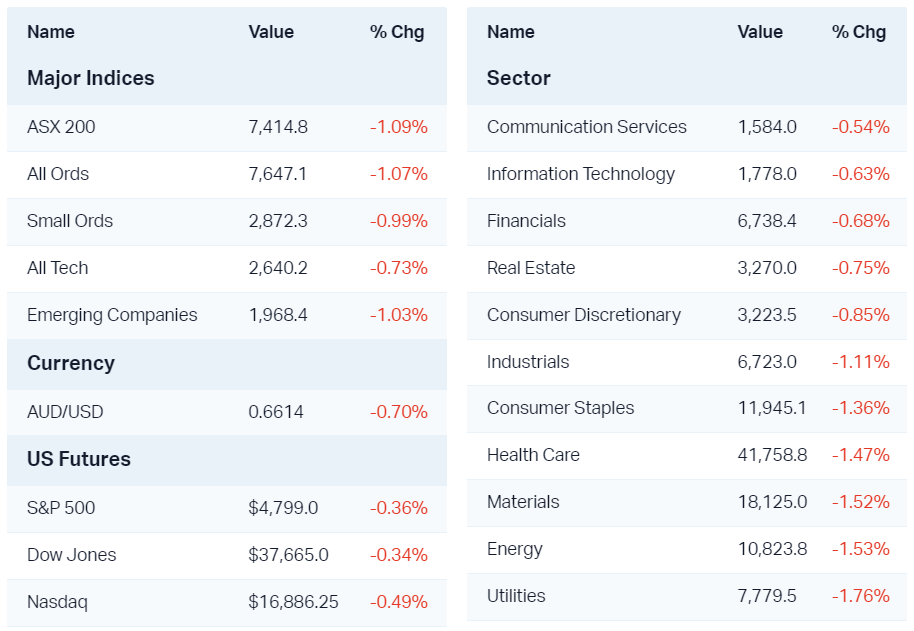Click the Materials sector value 18,125.0
Screen dimensions: 914x631
[772, 502]
